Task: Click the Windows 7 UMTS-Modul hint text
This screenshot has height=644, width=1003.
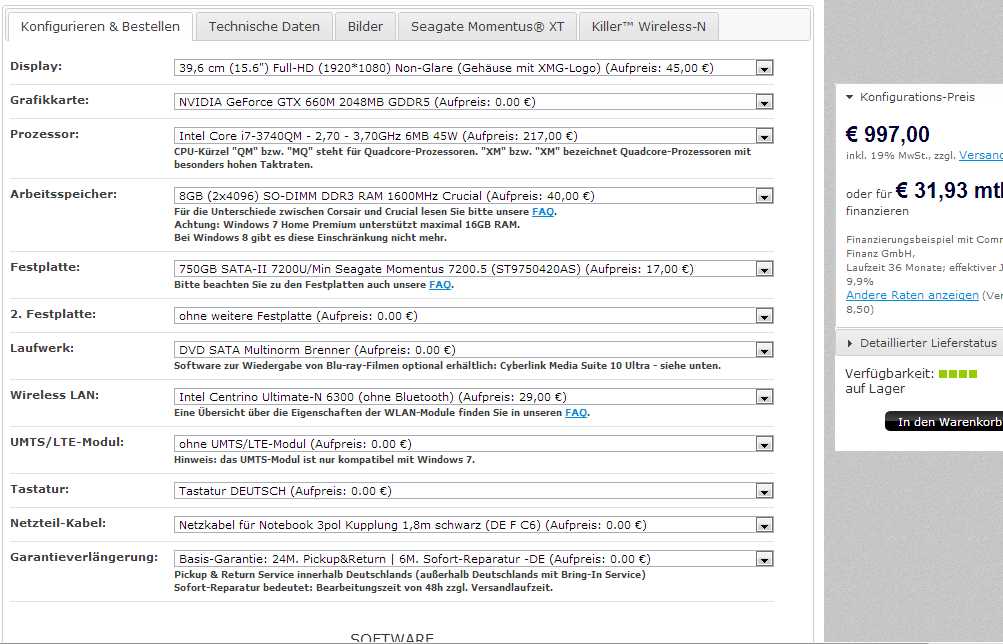Action: point(324,460)
